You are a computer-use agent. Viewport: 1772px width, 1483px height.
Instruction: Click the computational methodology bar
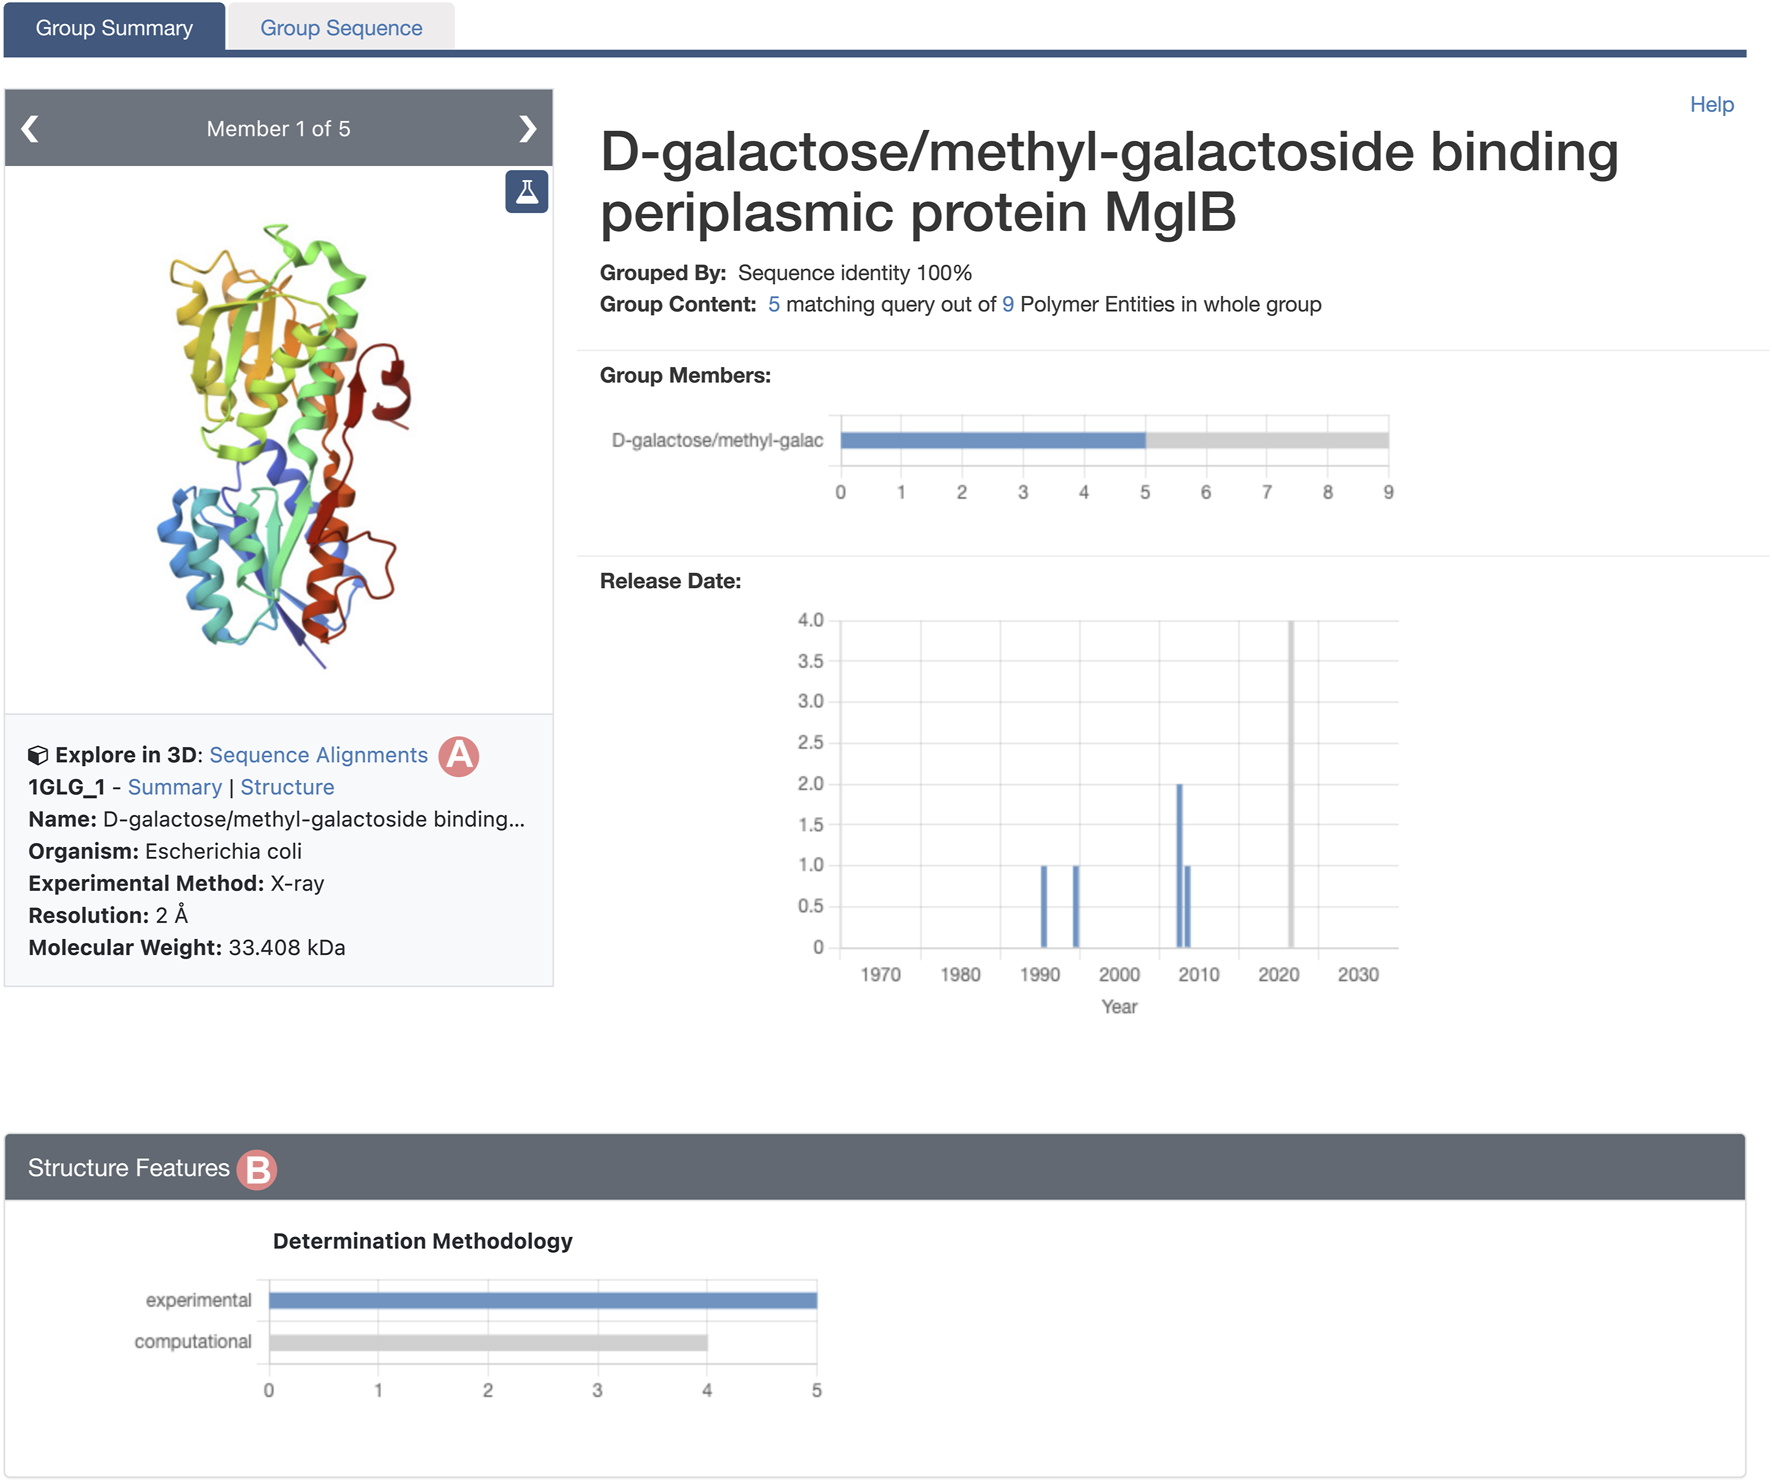(x=488, y=1342)
